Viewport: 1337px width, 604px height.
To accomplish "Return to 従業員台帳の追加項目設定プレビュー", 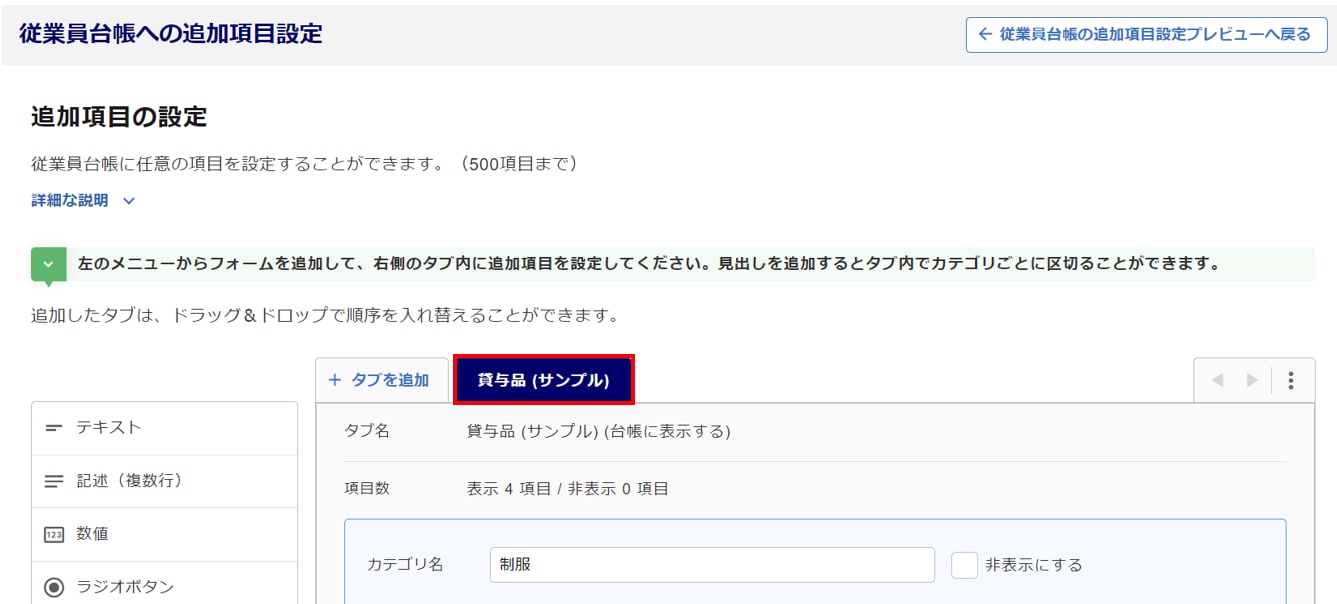I will 1146,34.
